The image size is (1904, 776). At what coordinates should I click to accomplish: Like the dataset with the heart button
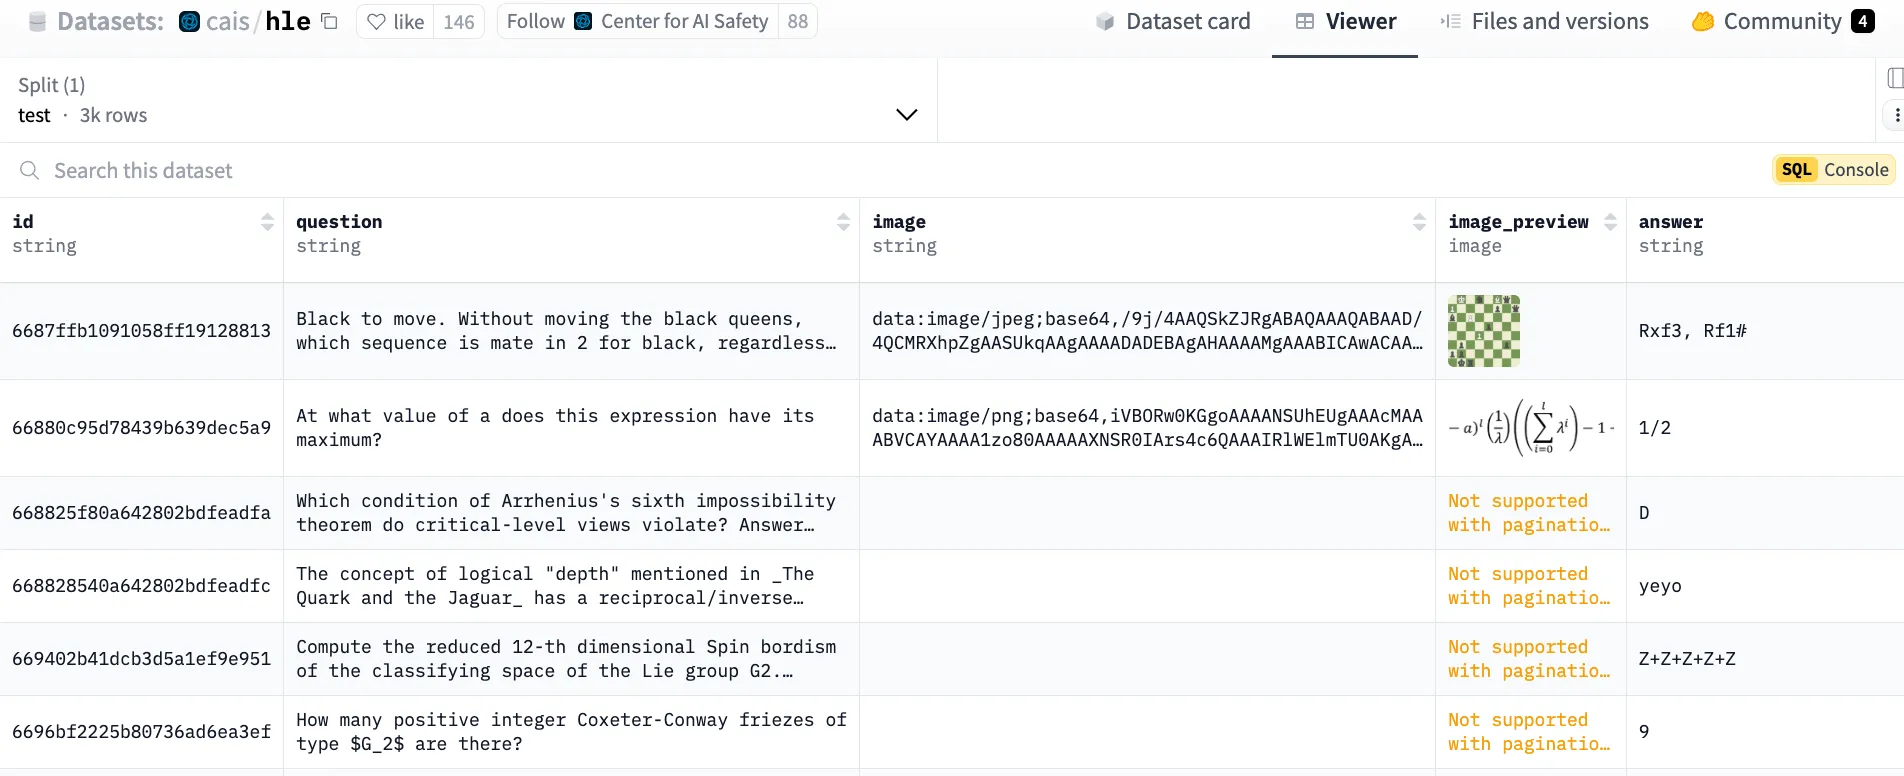[395, 21]
